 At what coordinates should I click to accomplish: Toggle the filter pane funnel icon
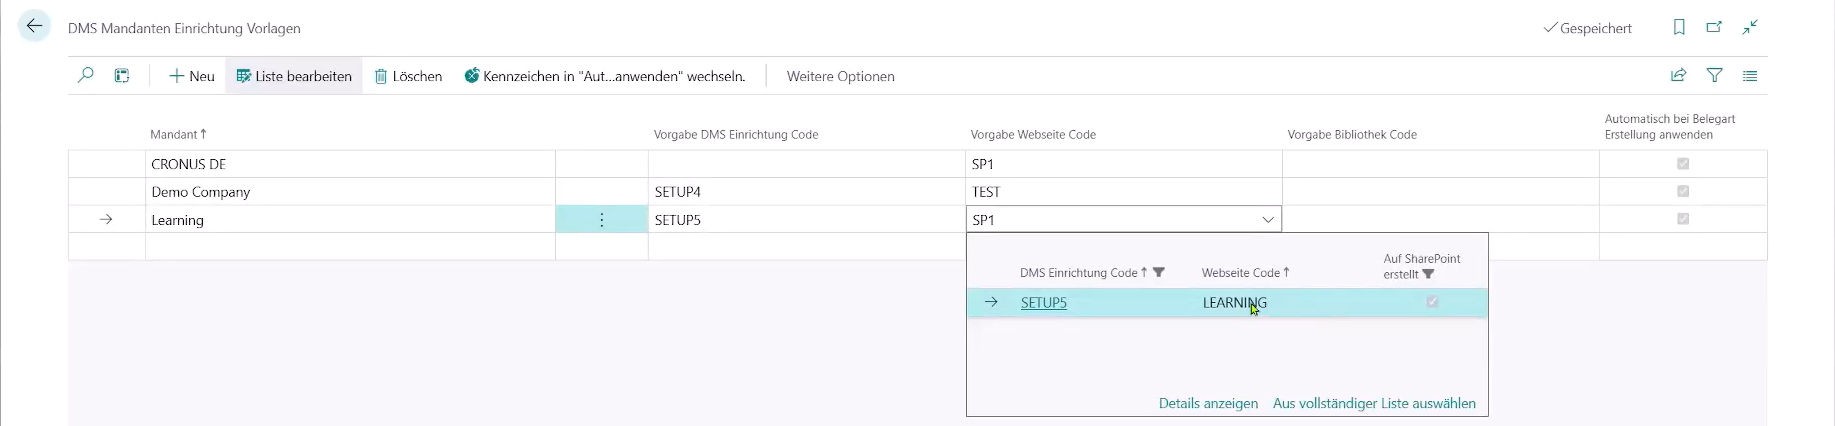coord(1714,76)
